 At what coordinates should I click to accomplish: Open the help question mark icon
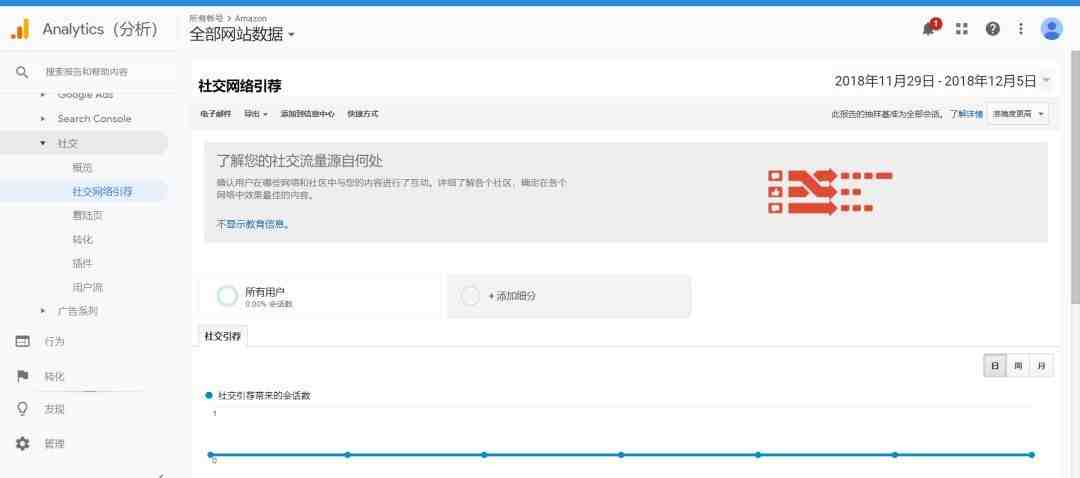(x=992, y=29)
